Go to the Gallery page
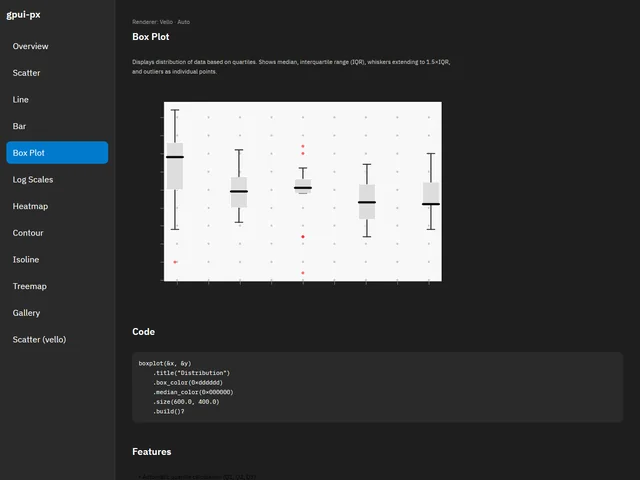 (57, 313)
